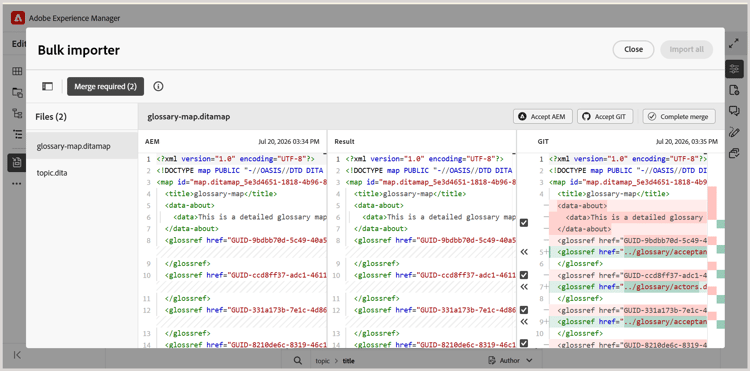Click line 12 glossref GUID-331a173b in AEM pane
This screenshot has width=750, height=371.
246,310
